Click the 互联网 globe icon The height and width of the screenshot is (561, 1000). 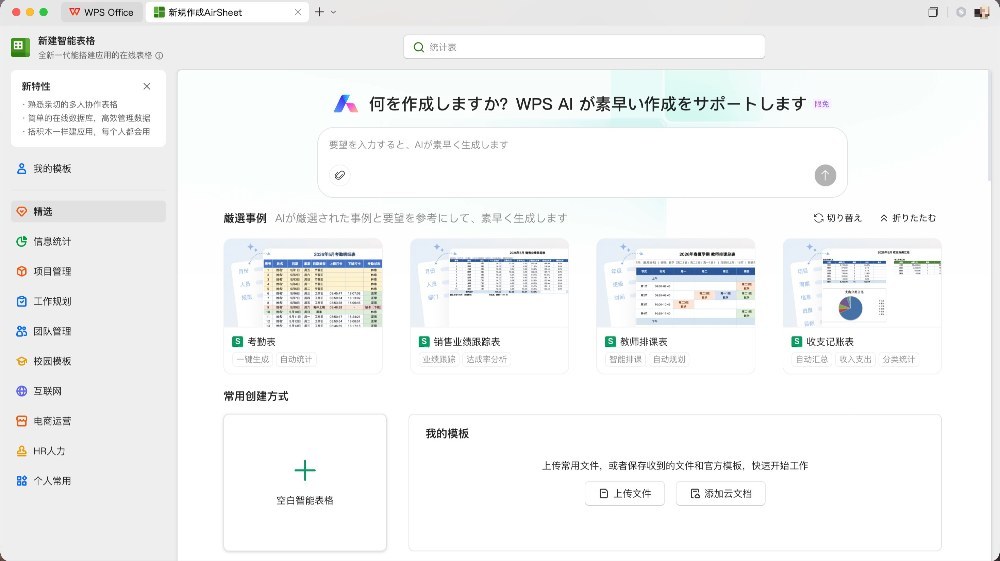[x=22, y=391]
